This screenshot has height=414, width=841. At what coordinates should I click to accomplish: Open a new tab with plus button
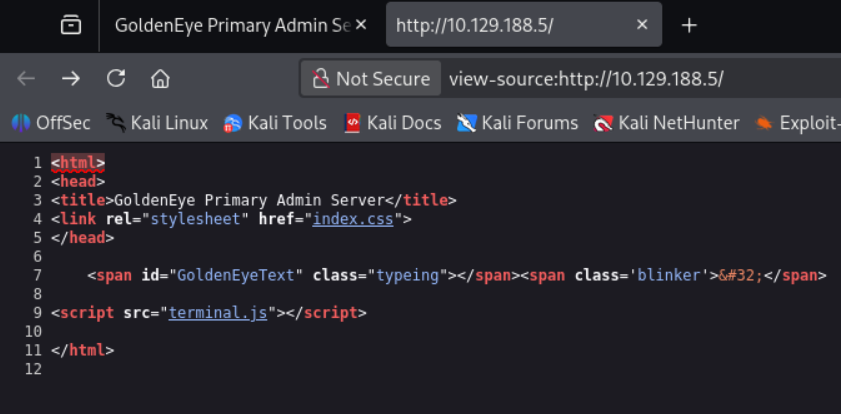coord(689,25)
